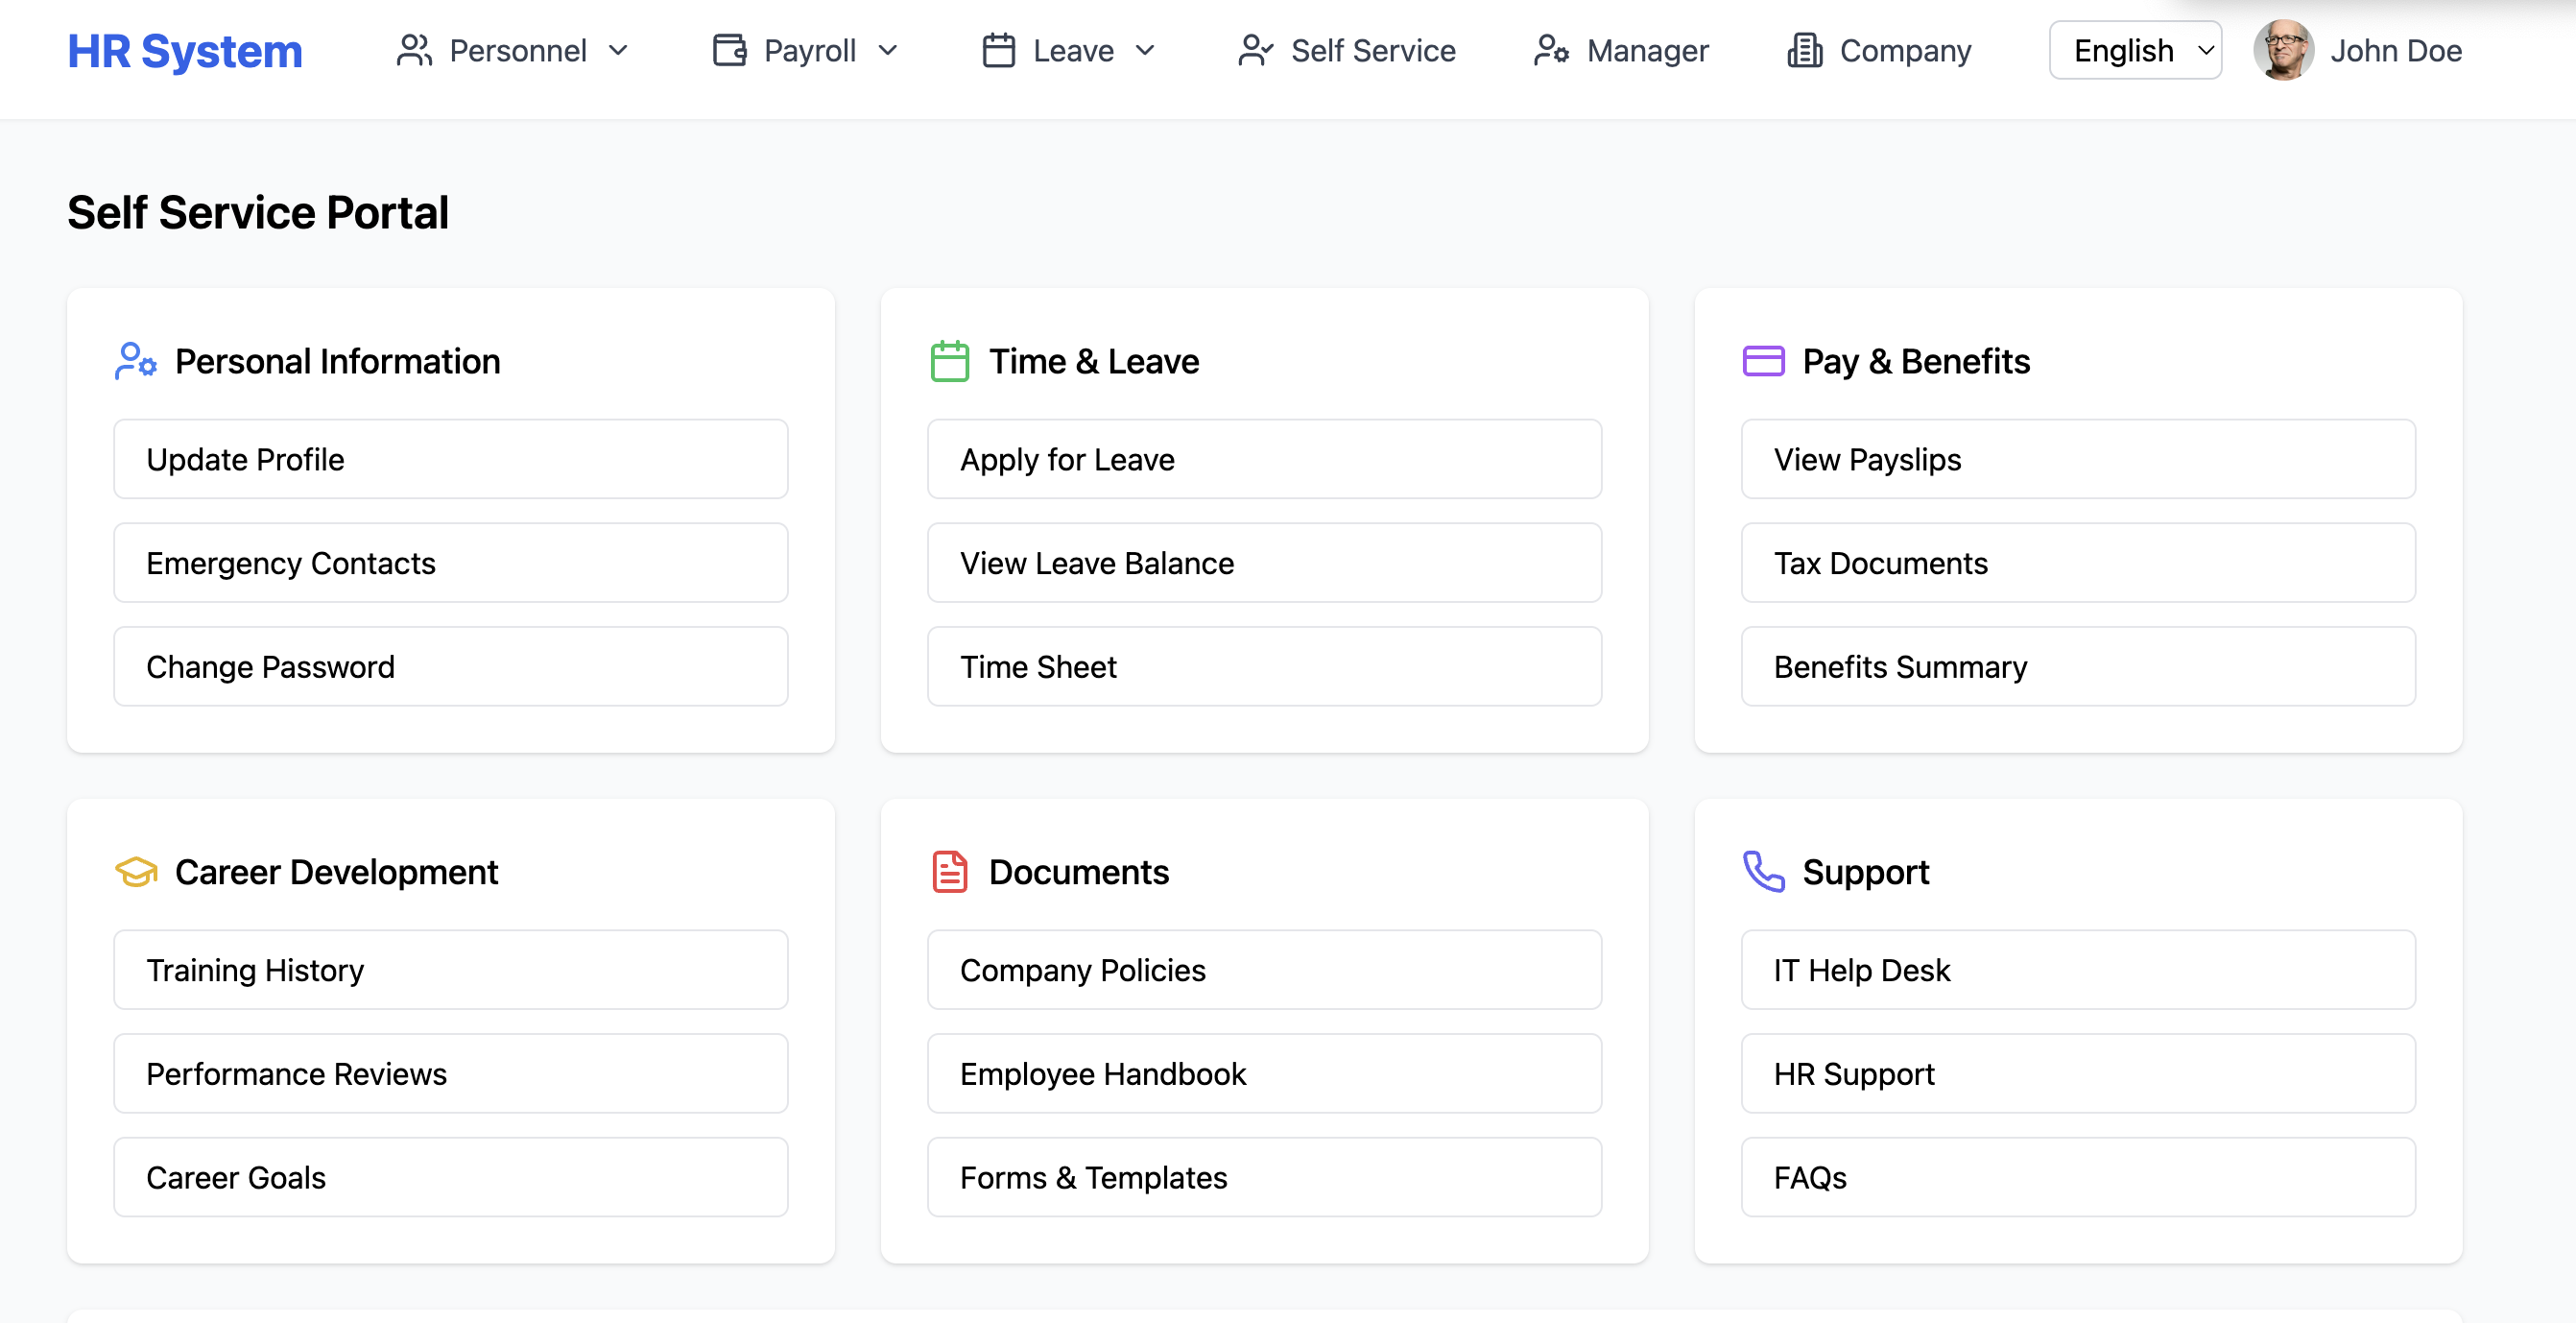
Task: Click the purple Pay & Benefits card icon
Action: click(x=1764, y=361)
